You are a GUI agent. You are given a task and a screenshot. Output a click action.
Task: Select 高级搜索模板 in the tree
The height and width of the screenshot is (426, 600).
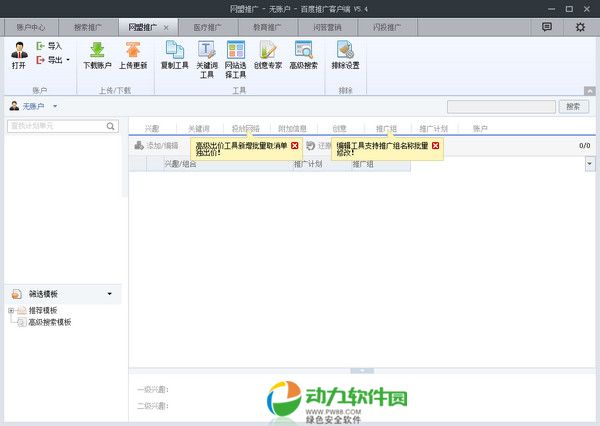point(50,322)
